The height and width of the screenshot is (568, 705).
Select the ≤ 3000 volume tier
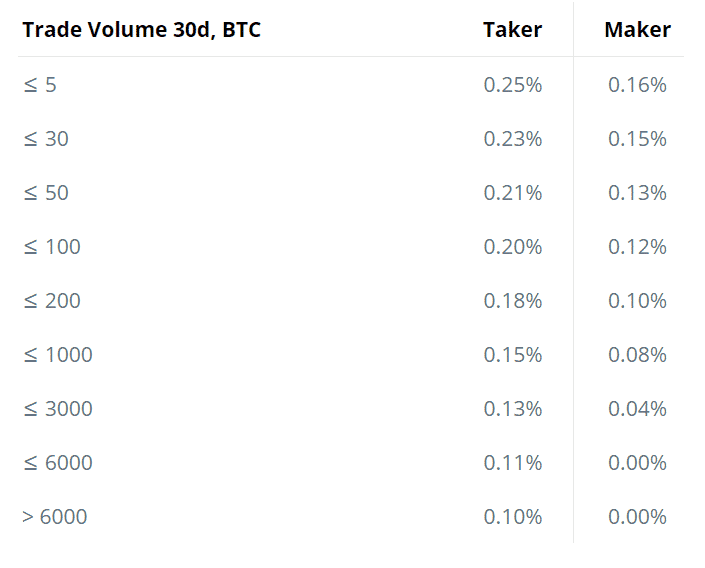[x=58, y=409]
